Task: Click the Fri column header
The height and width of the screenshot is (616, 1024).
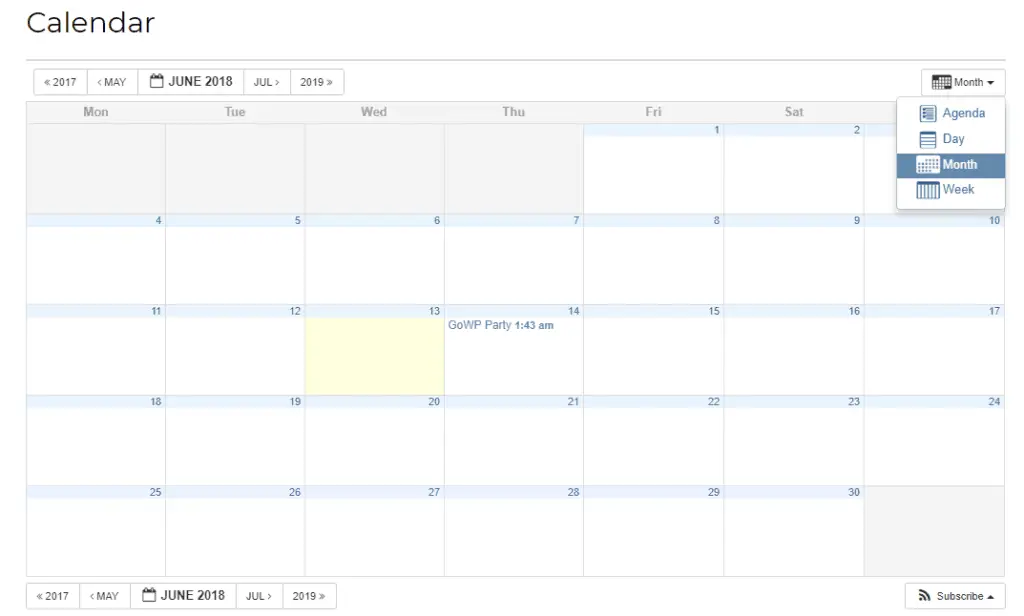Action: [x=654, y=112]
